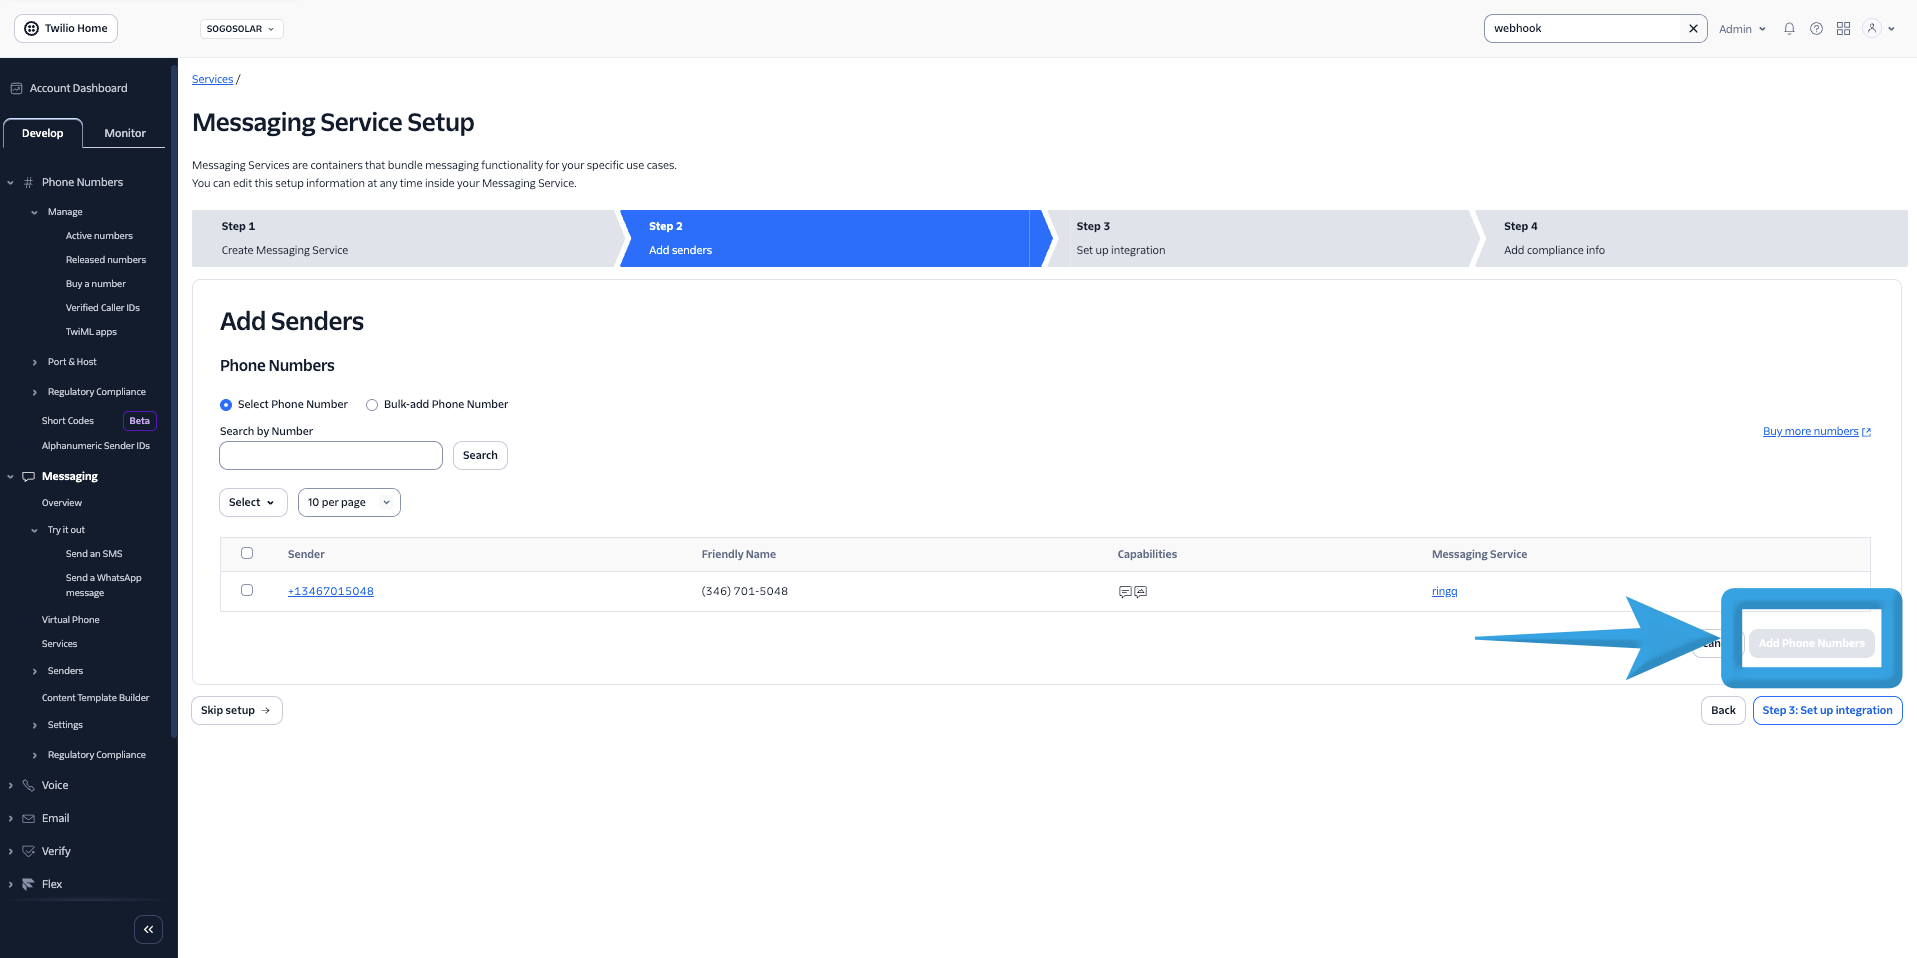Check the select-all checkbox in the table header
1917x958 pixels.
247,553
